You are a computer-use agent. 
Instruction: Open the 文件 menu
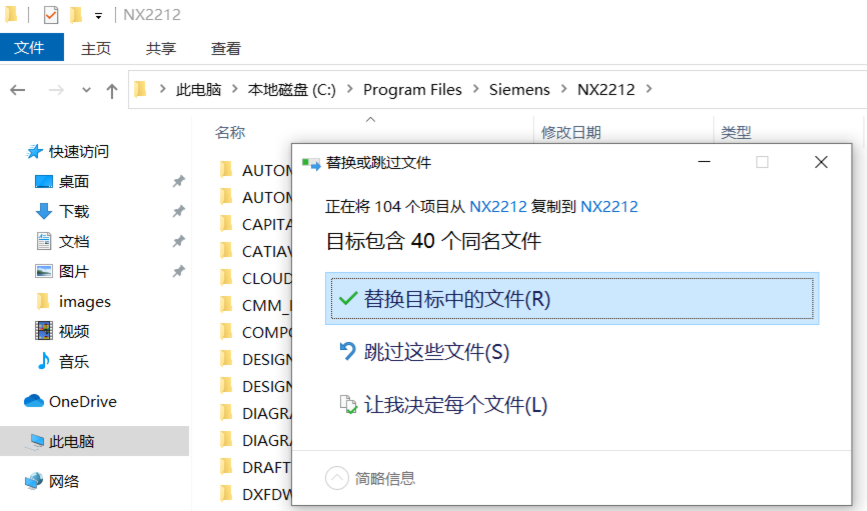tap(30, 47)
